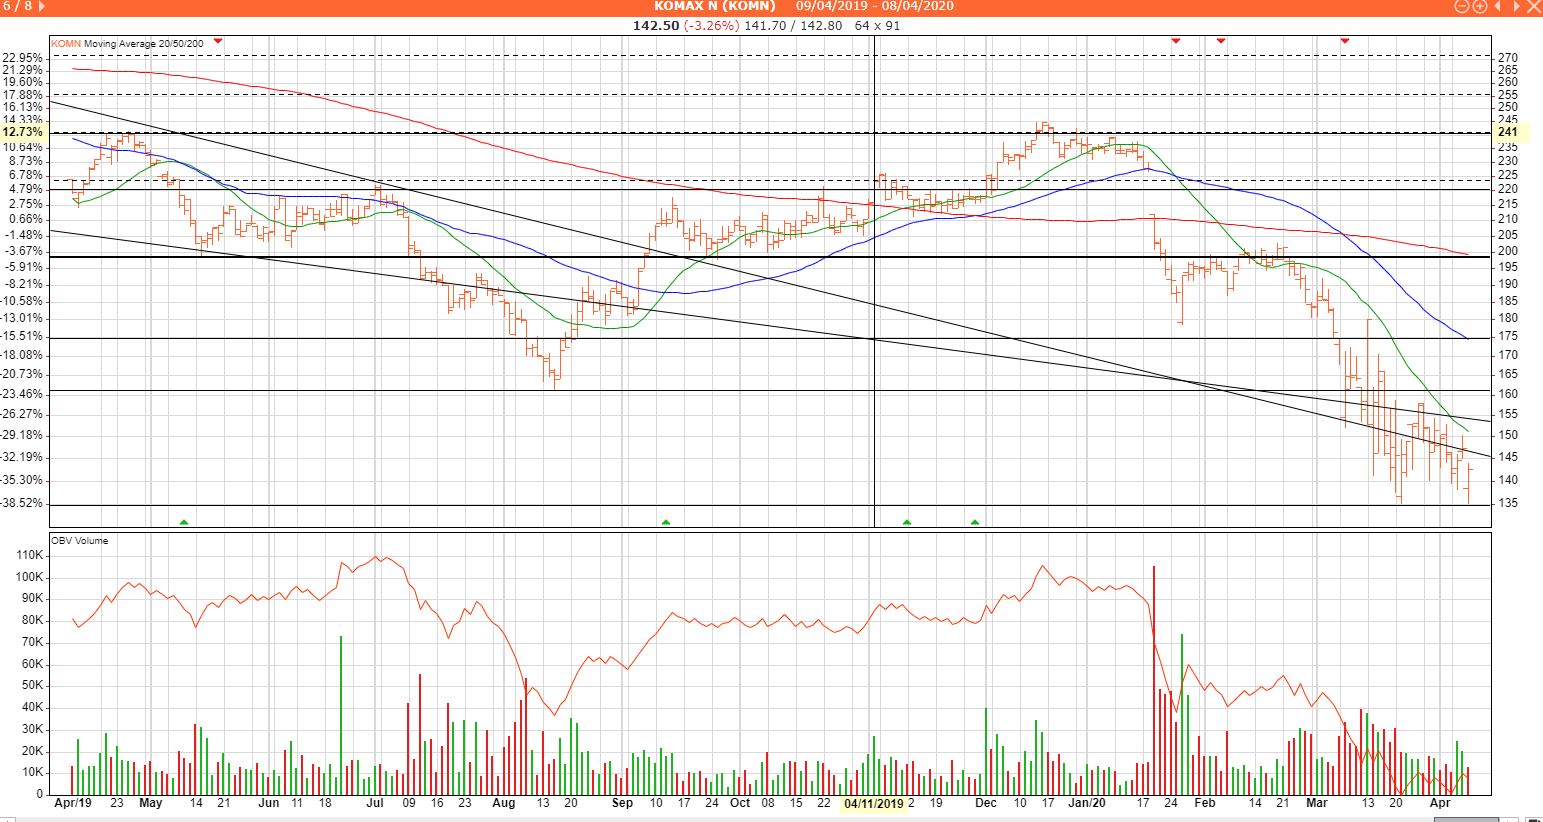Click the green triangle marker near mid-September
1543x822 pixels.
click(x=666, y=522)
